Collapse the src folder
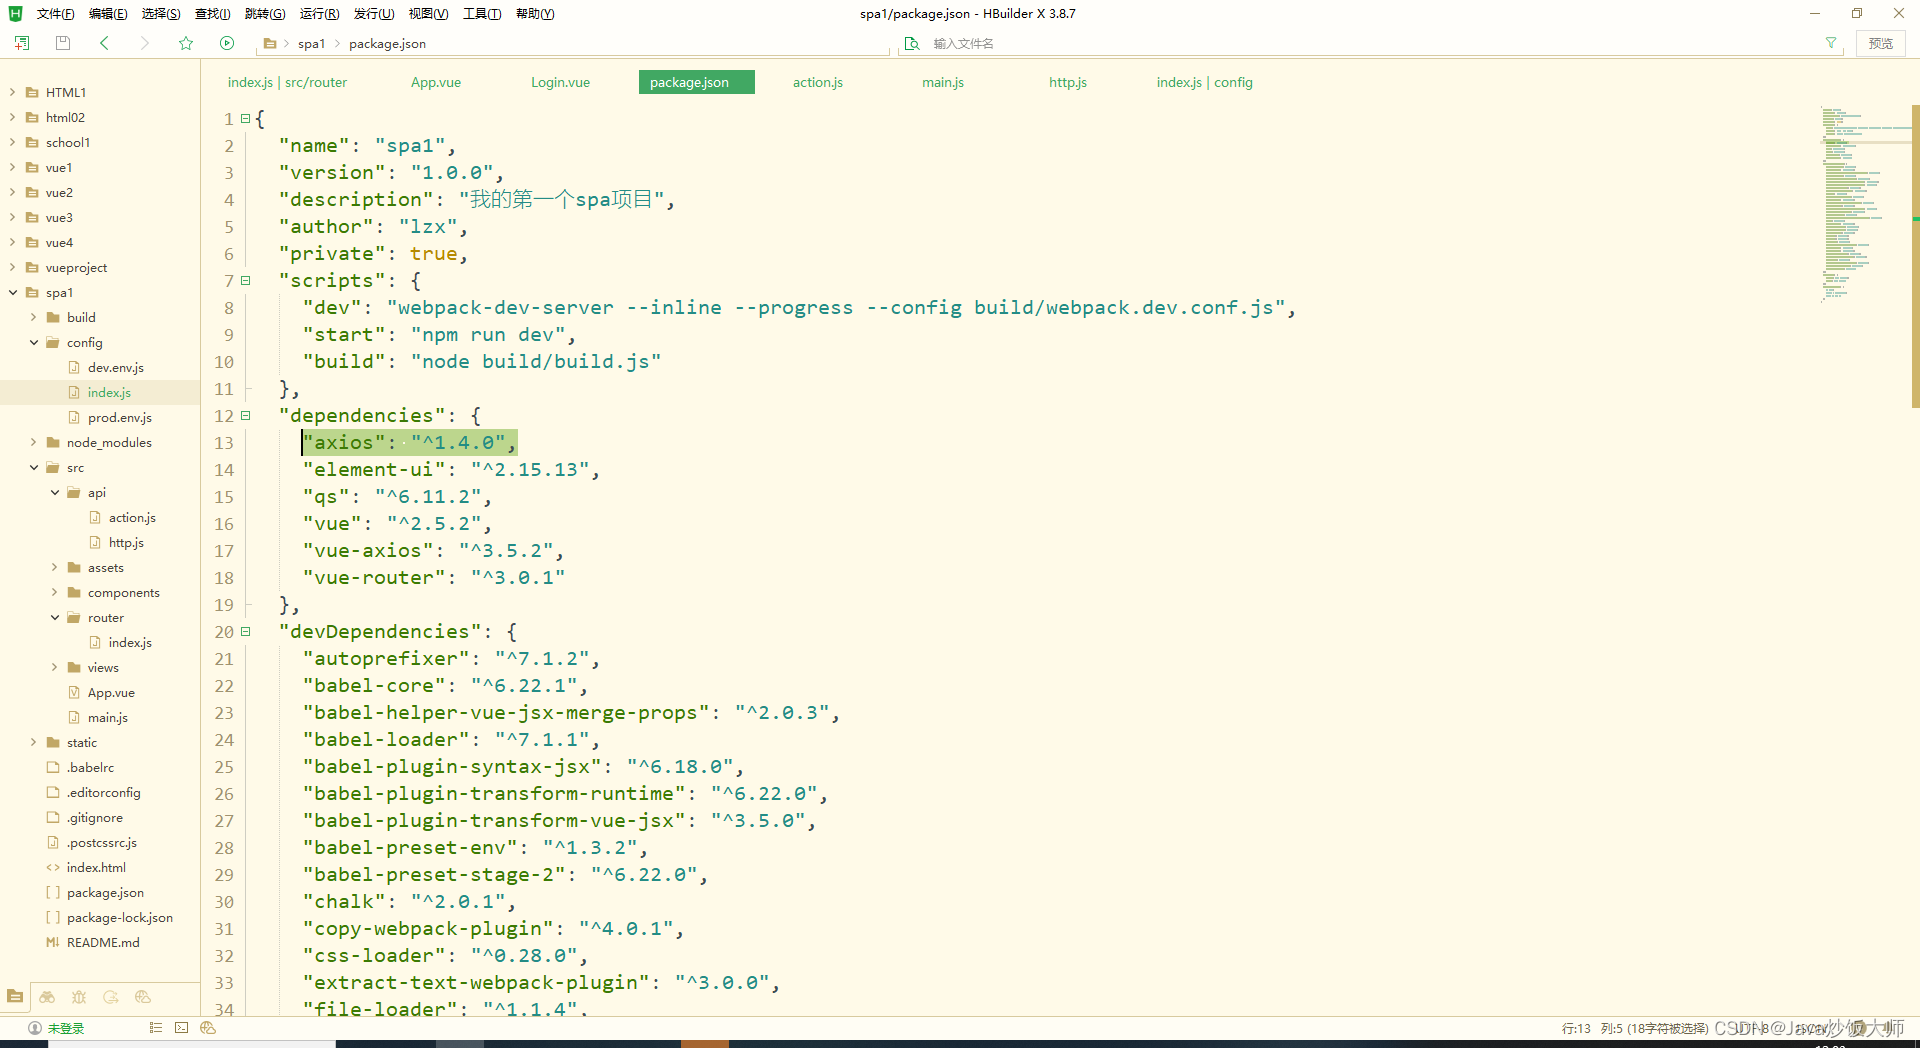This screenshot has width=1920, height=1048. [33, 467]
